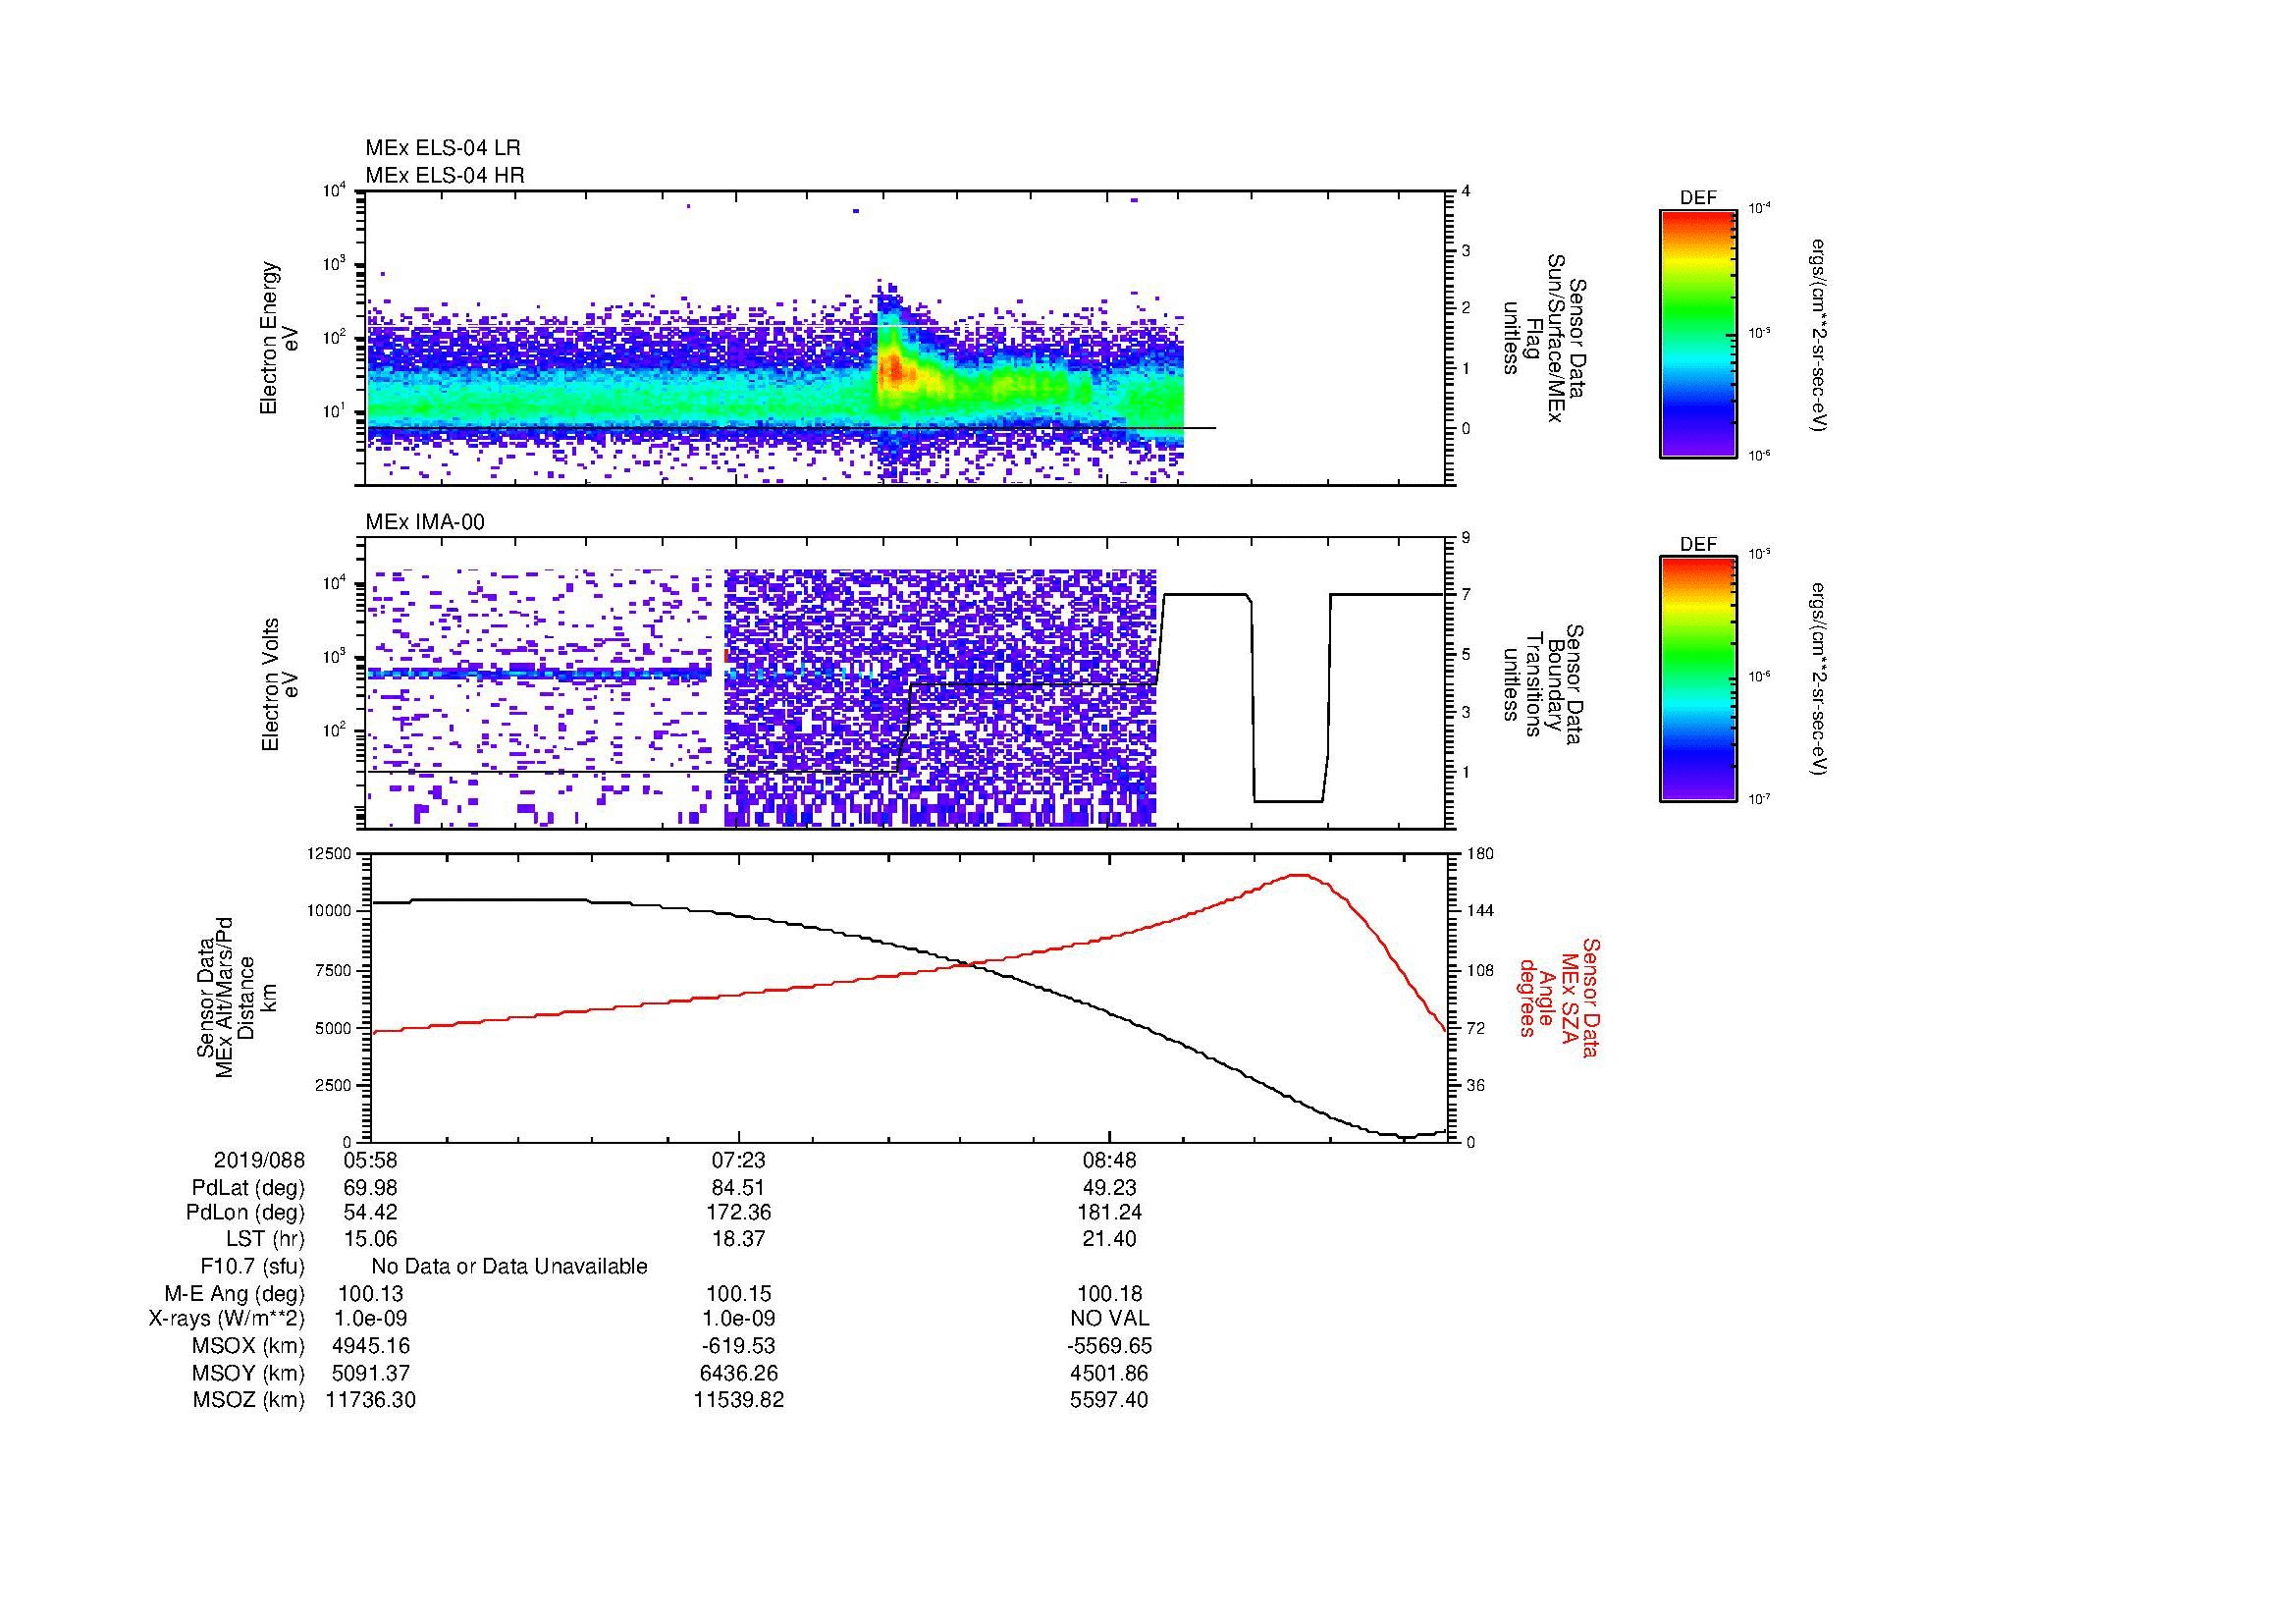Click the 'F10.7 (sfu)' row label
Image resolution: width=2296 pixels, height=1623 pixels.
(x=252, y=1266)
